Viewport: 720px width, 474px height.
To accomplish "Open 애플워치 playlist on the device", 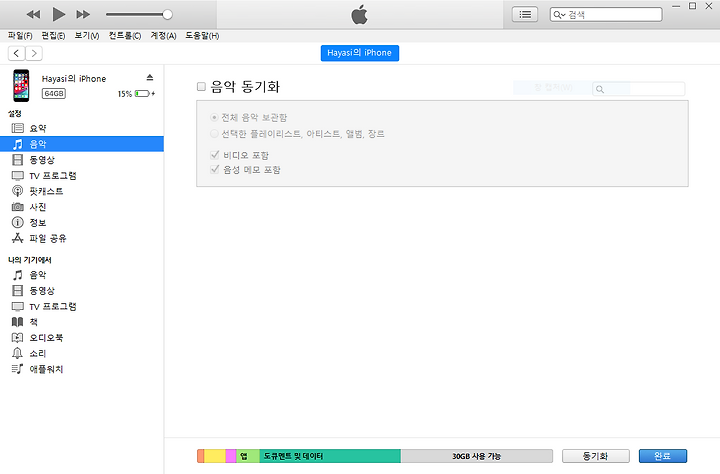I will [82, 369].
